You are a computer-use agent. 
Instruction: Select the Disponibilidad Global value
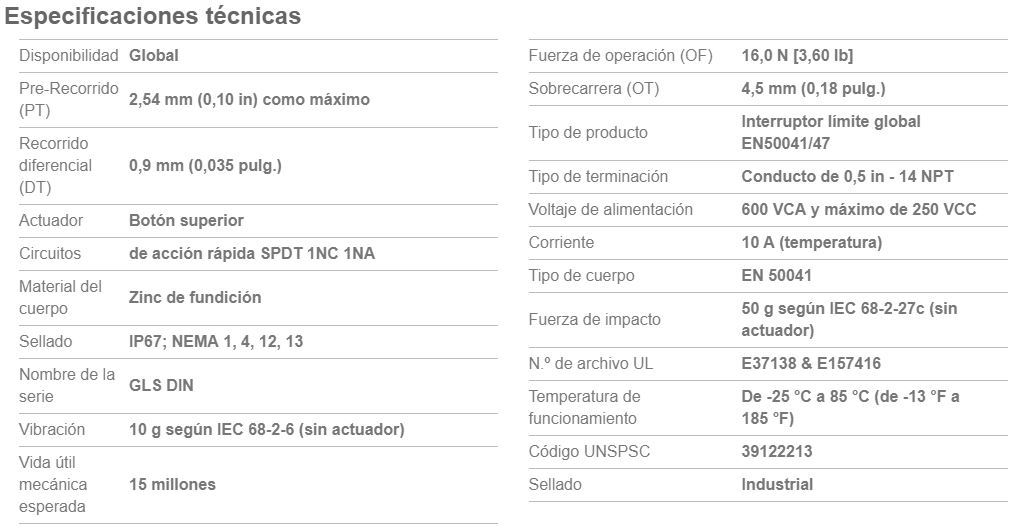(154, 56)
